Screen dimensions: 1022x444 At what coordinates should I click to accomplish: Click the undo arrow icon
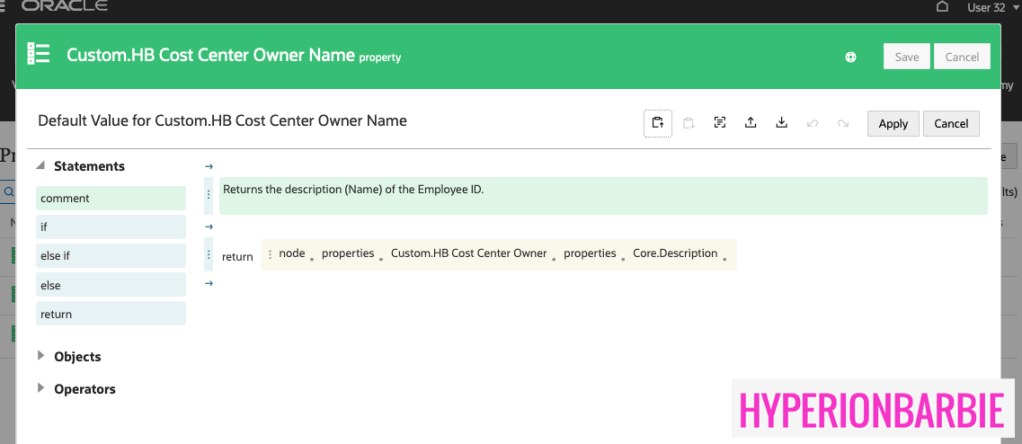point(812,123)
